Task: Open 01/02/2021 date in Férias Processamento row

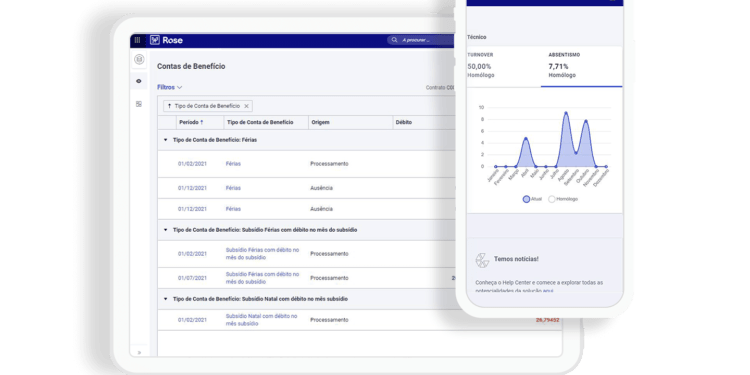Action: (192, 164)
